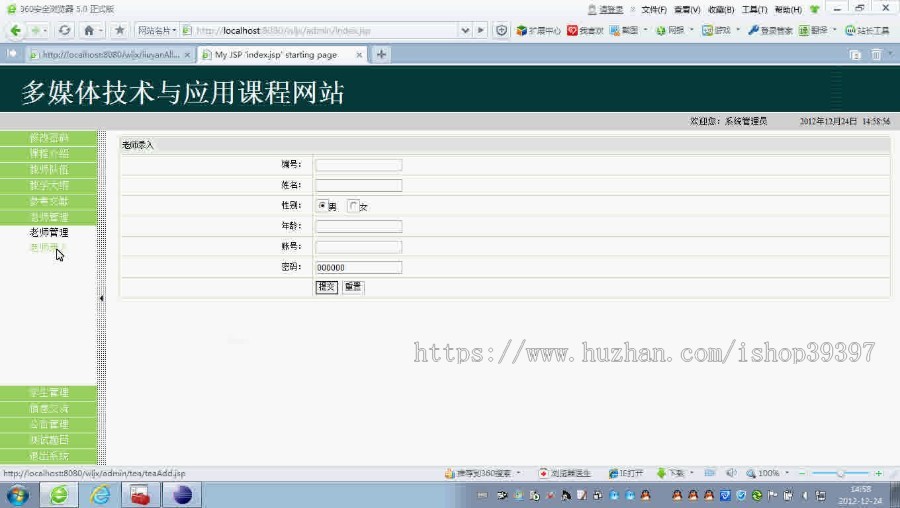Click the green zoom plus button
This screenshot has height=508, width=900.
(x=878, y=473)
